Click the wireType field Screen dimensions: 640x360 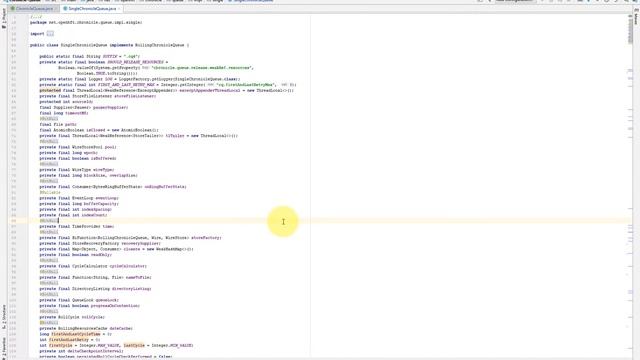click(103, 170)
